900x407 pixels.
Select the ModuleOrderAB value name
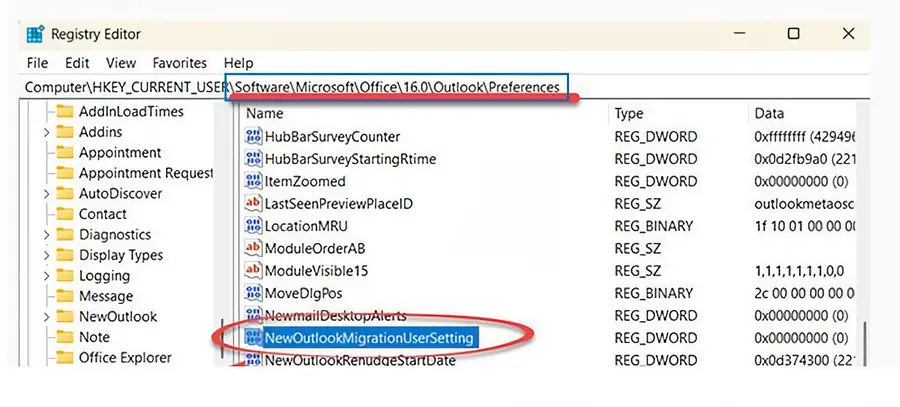point(315,249)
